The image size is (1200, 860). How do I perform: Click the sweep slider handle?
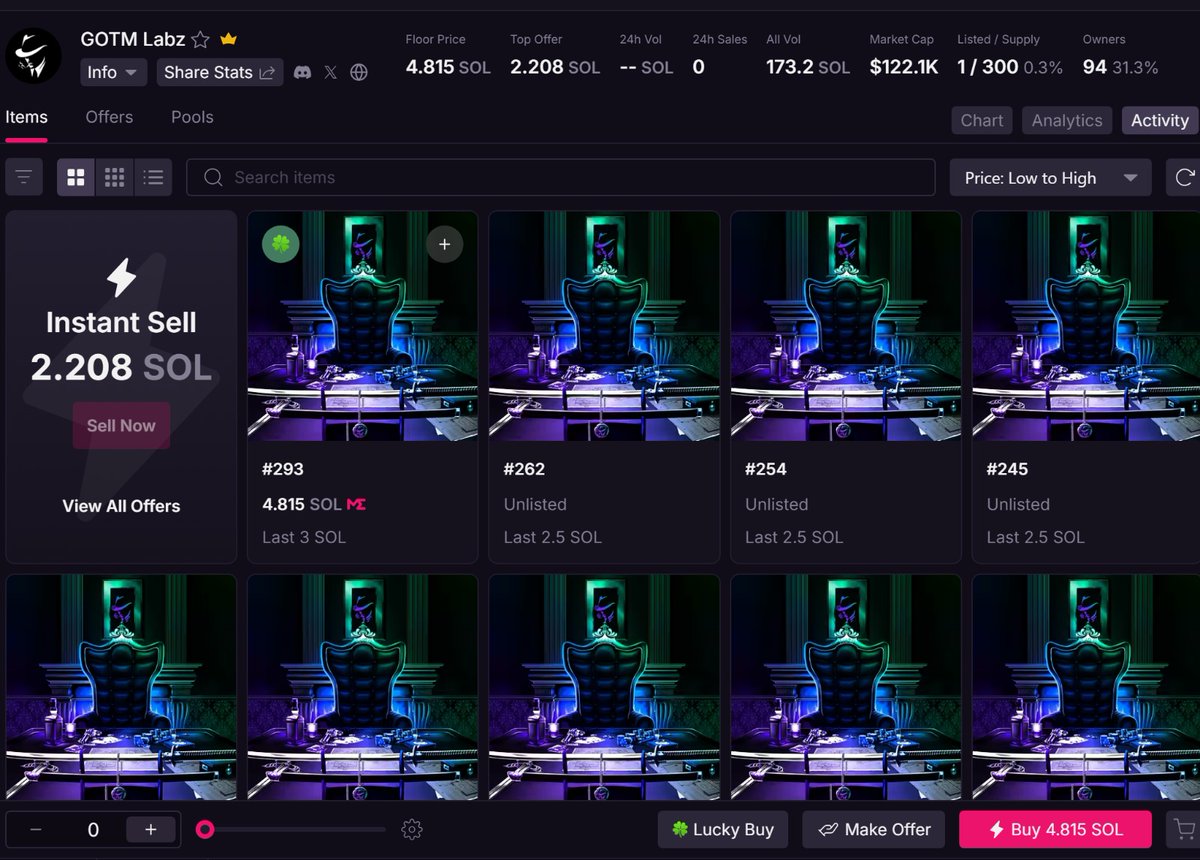click(205, 829)
